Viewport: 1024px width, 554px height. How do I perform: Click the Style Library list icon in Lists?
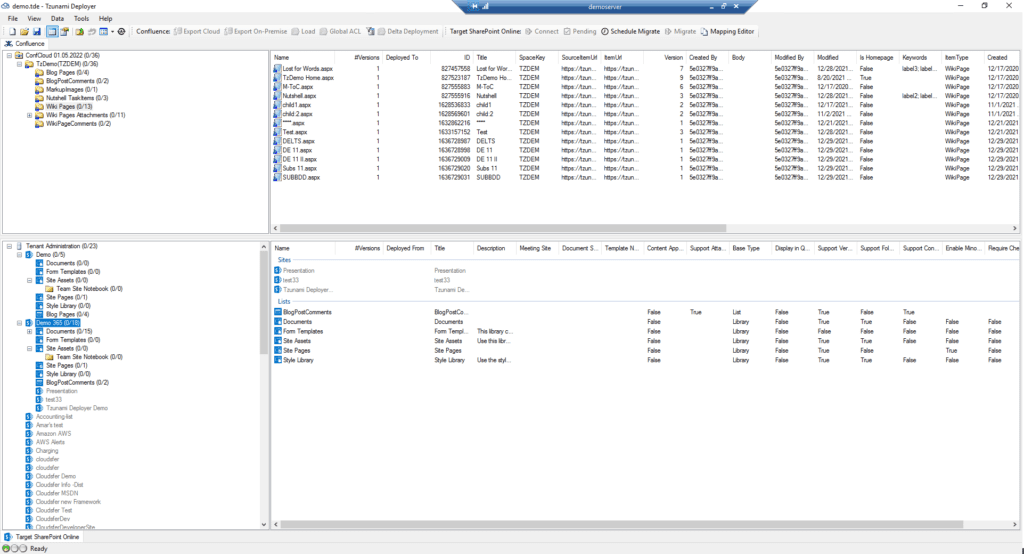tap(278, 360)
